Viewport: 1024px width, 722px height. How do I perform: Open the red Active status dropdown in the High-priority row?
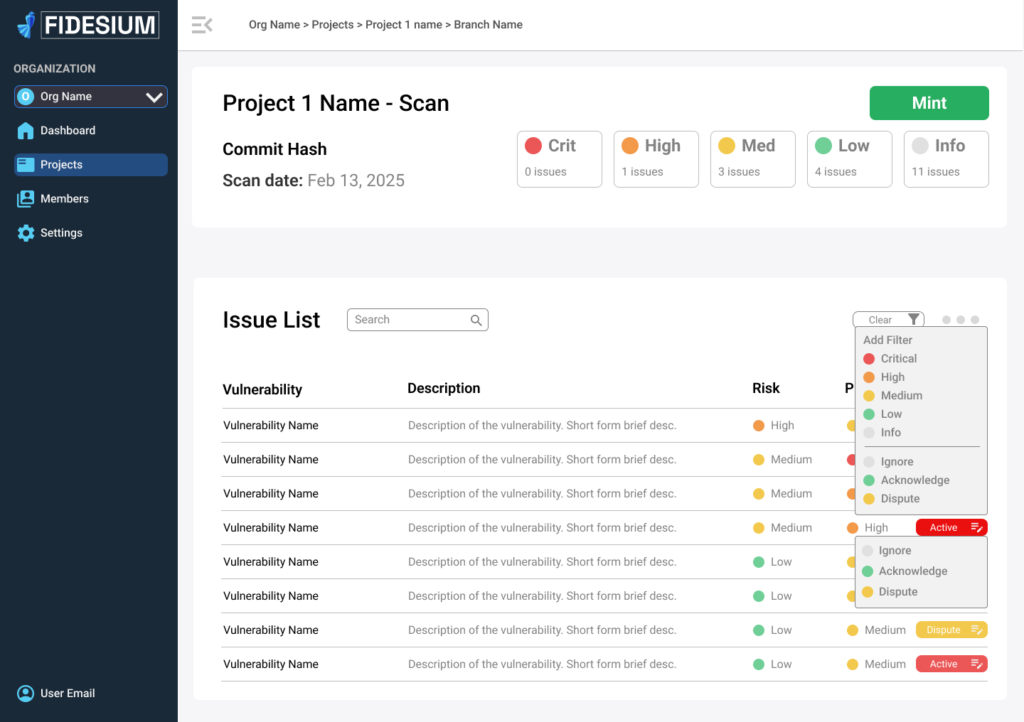[x=952, y=528]
